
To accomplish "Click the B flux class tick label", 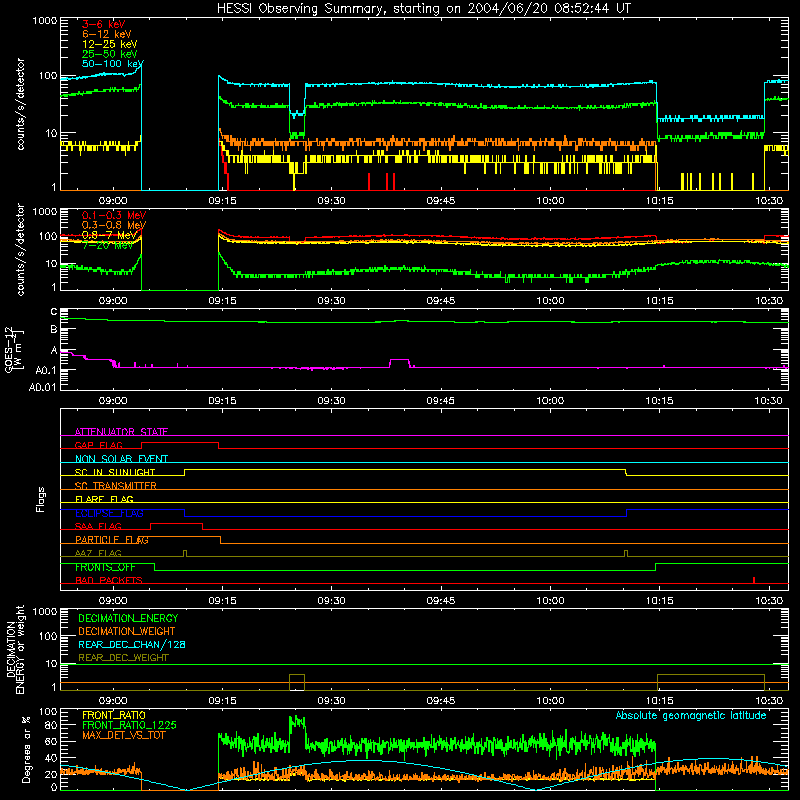I will 54,330.
